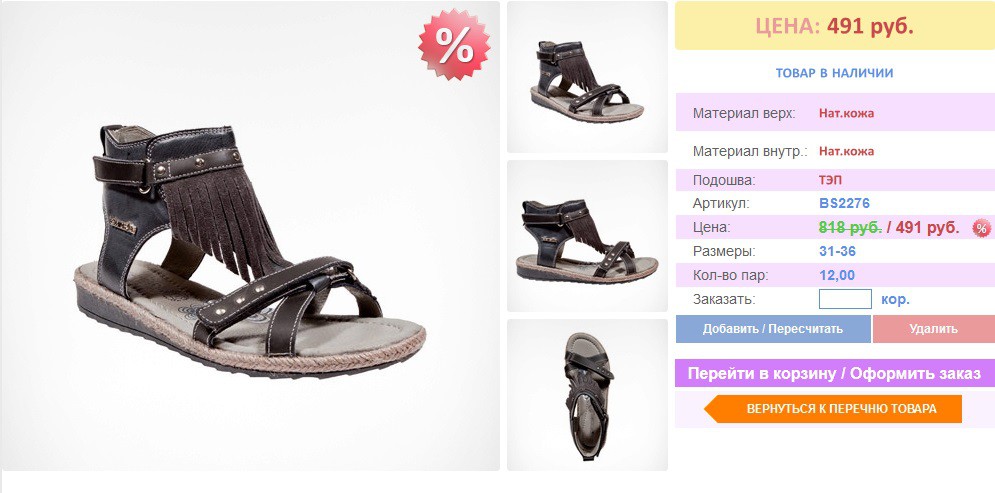
Task: Open Перейти в корзину / Оформить заказ
Action: [x=834, y=373]
